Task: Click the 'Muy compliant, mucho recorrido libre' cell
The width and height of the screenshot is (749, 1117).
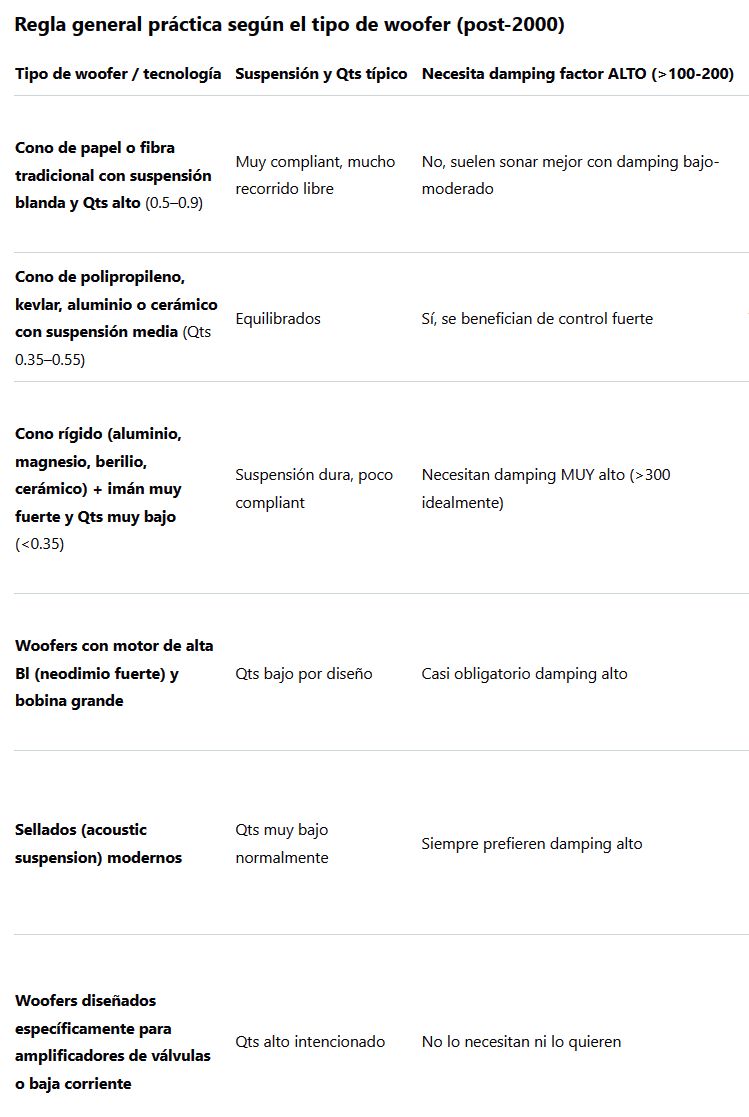Action: [315, 175]
